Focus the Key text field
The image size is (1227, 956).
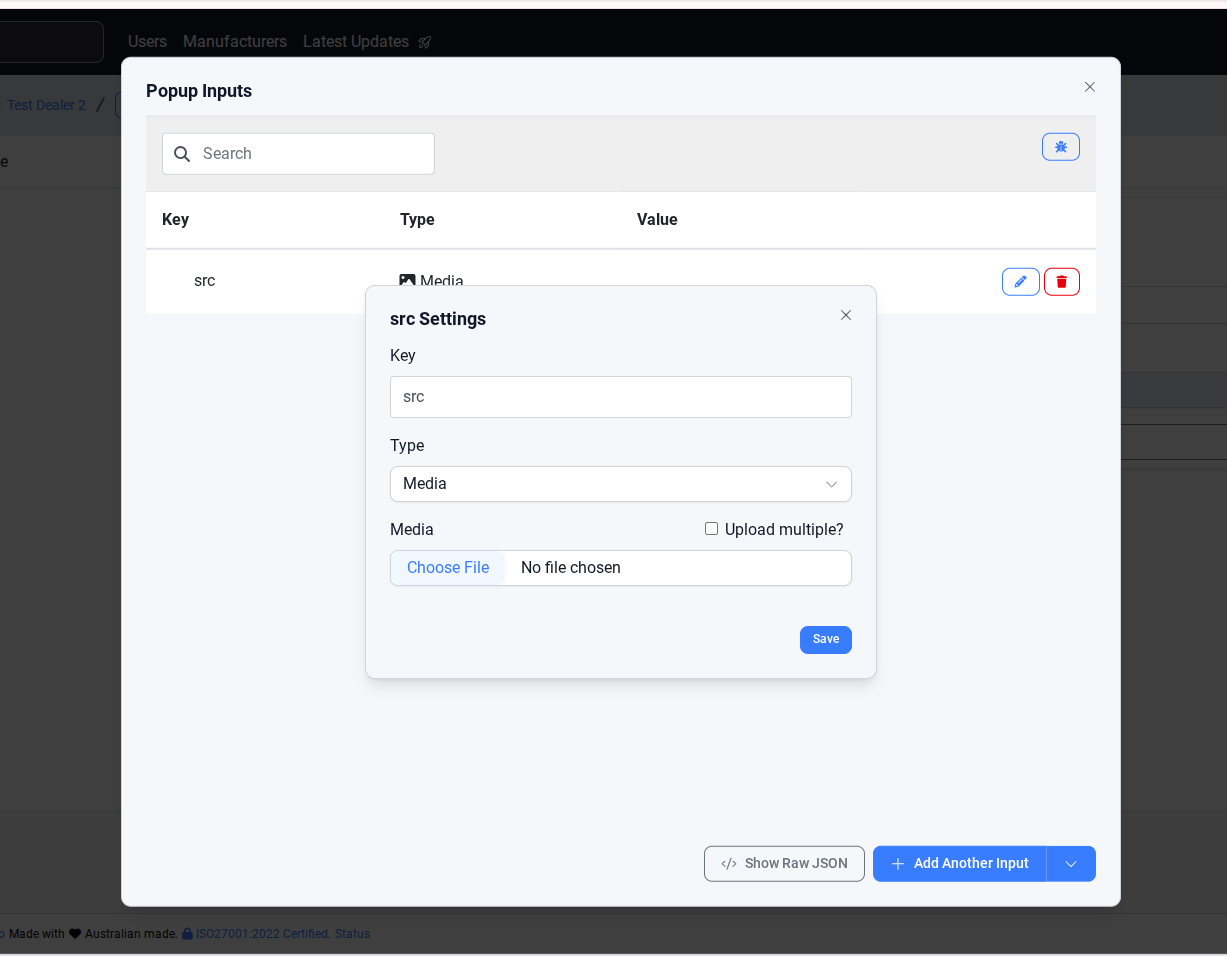click(x=620, y=397)
